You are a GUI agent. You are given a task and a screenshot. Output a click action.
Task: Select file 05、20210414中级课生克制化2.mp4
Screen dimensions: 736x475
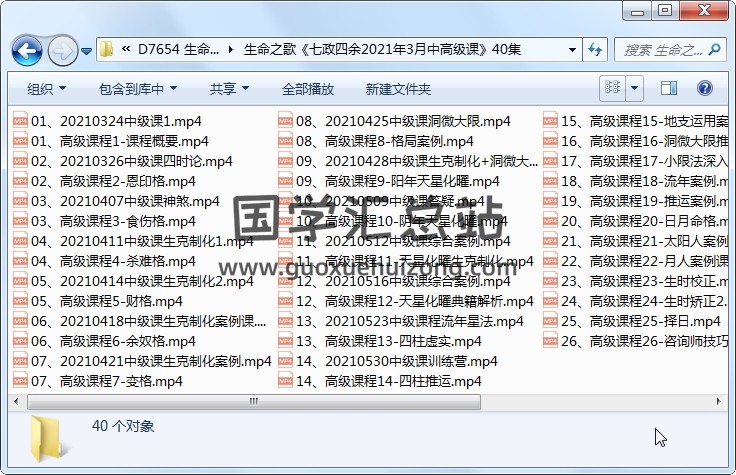(133, 281)
